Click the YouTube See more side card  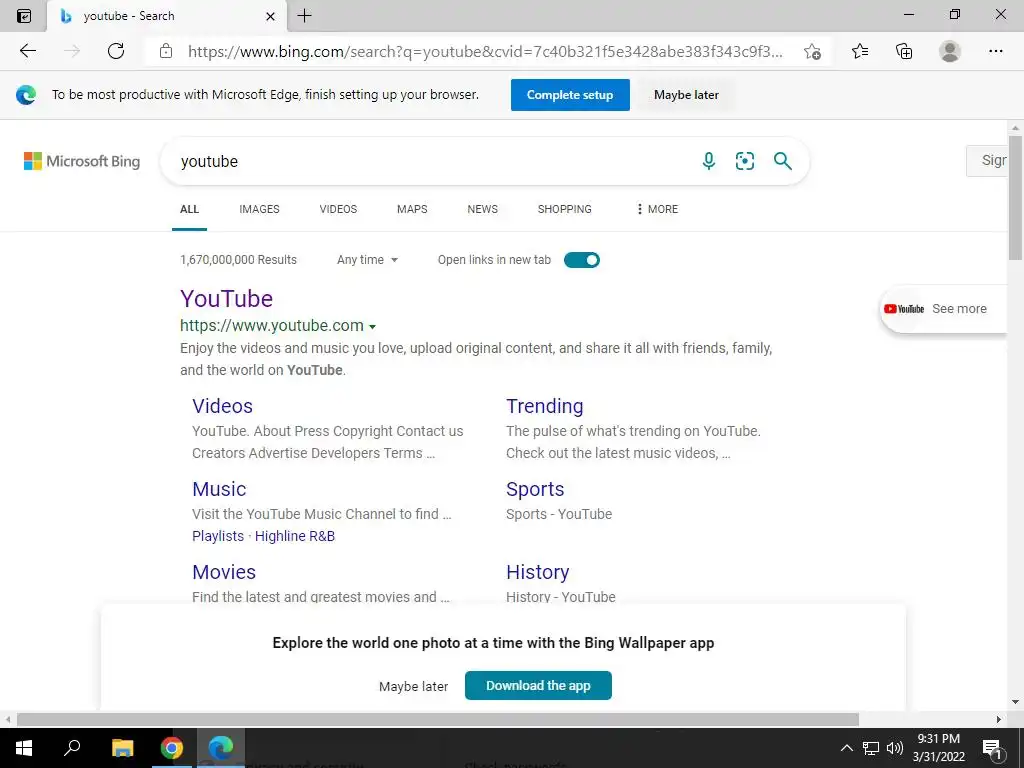tap(943, 309)
